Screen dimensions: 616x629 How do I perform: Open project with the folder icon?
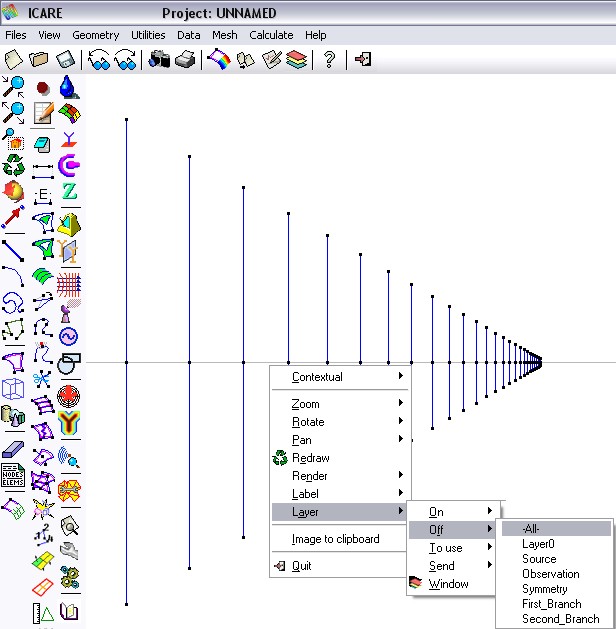coord(39,60)
